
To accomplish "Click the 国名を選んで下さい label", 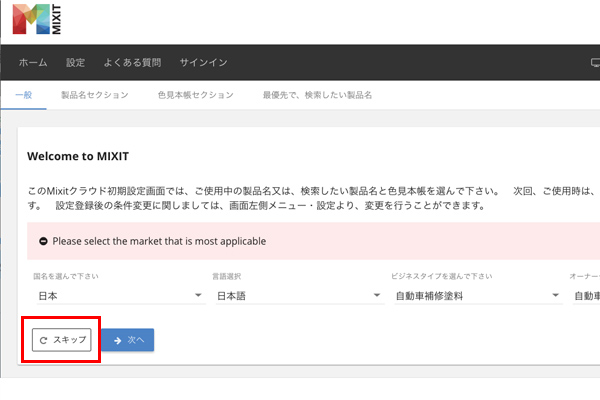I will [66, 276].
